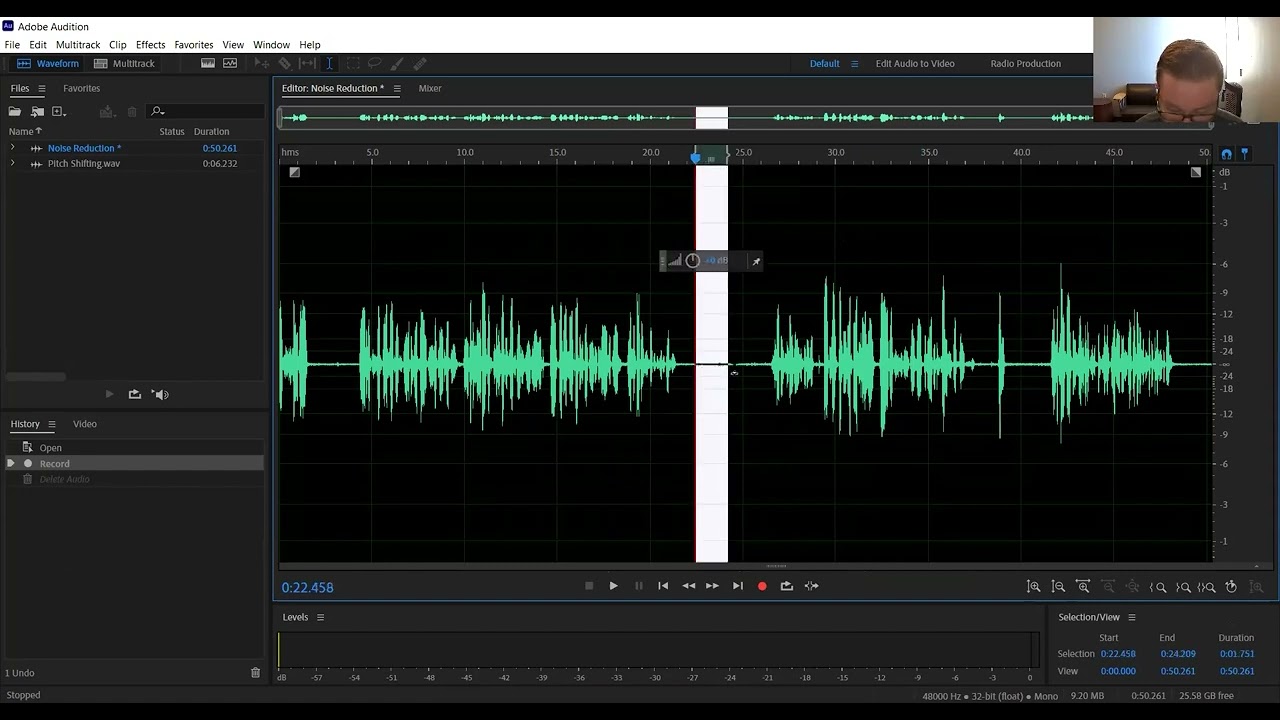
Task: Expand the Pitch Shifting.wav file entry
Action: pos(12,163)
